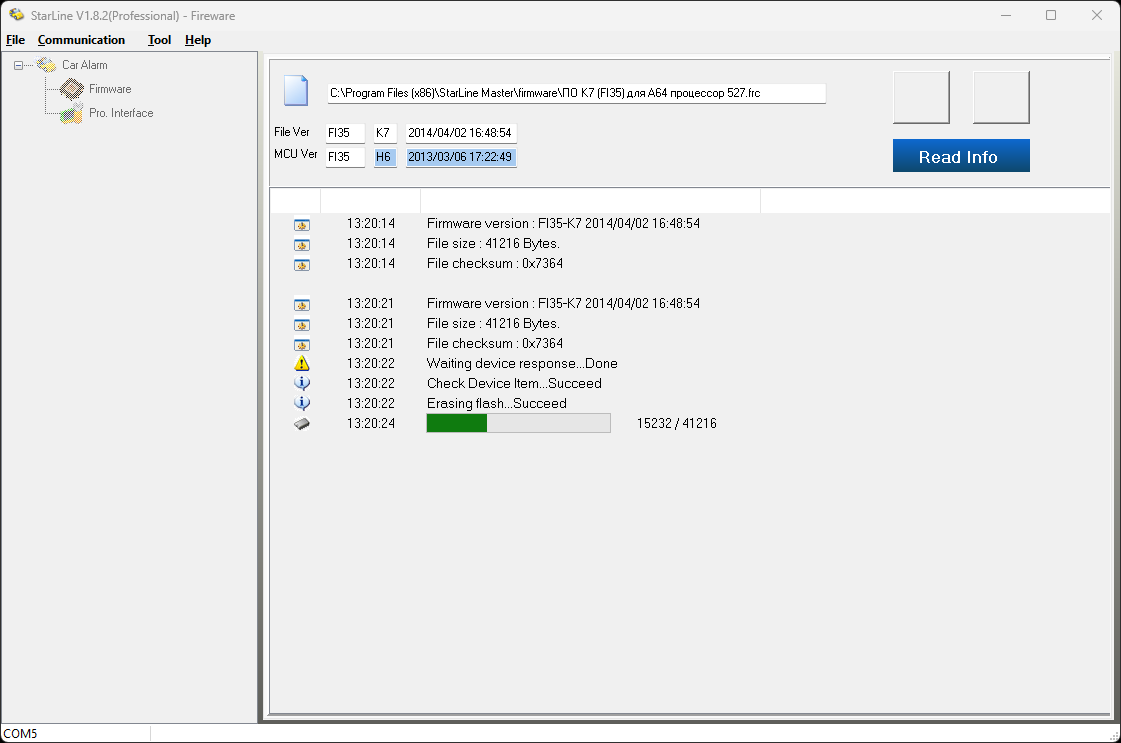
Task: Click the warning icon beside Waiting device response
Action: tap(302, 363)
